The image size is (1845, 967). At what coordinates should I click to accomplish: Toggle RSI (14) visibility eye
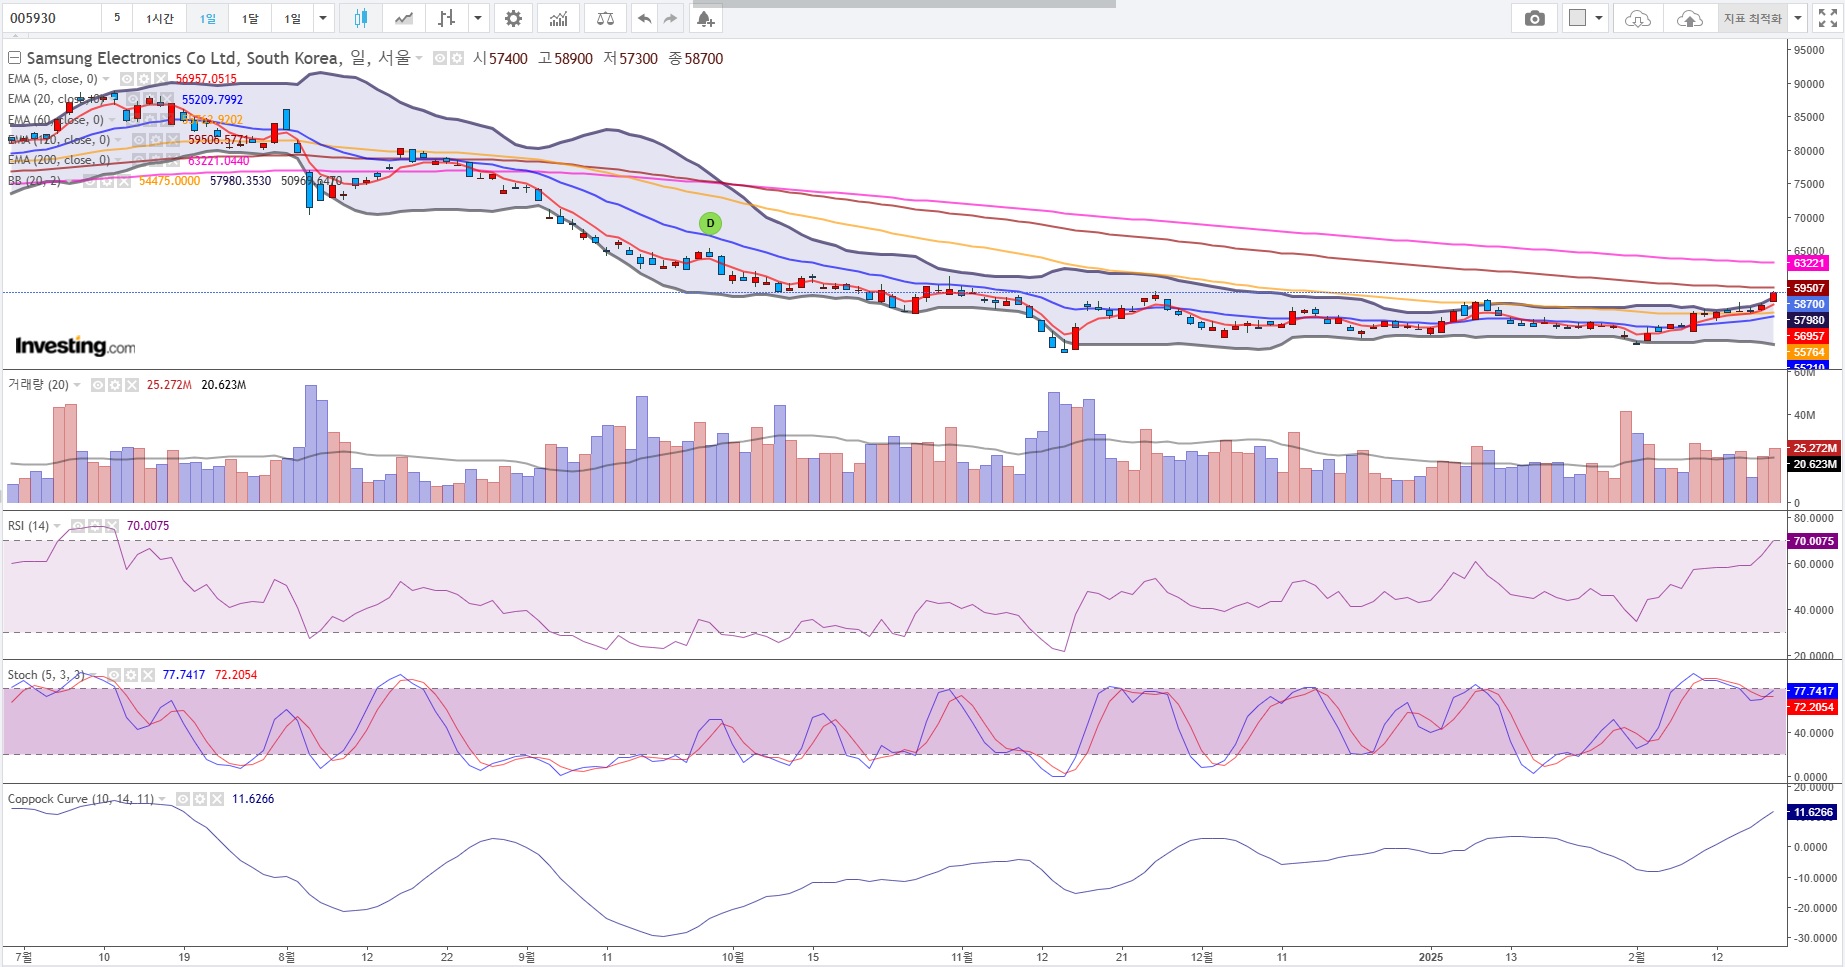pyautogui.click(x=78, y=526)
